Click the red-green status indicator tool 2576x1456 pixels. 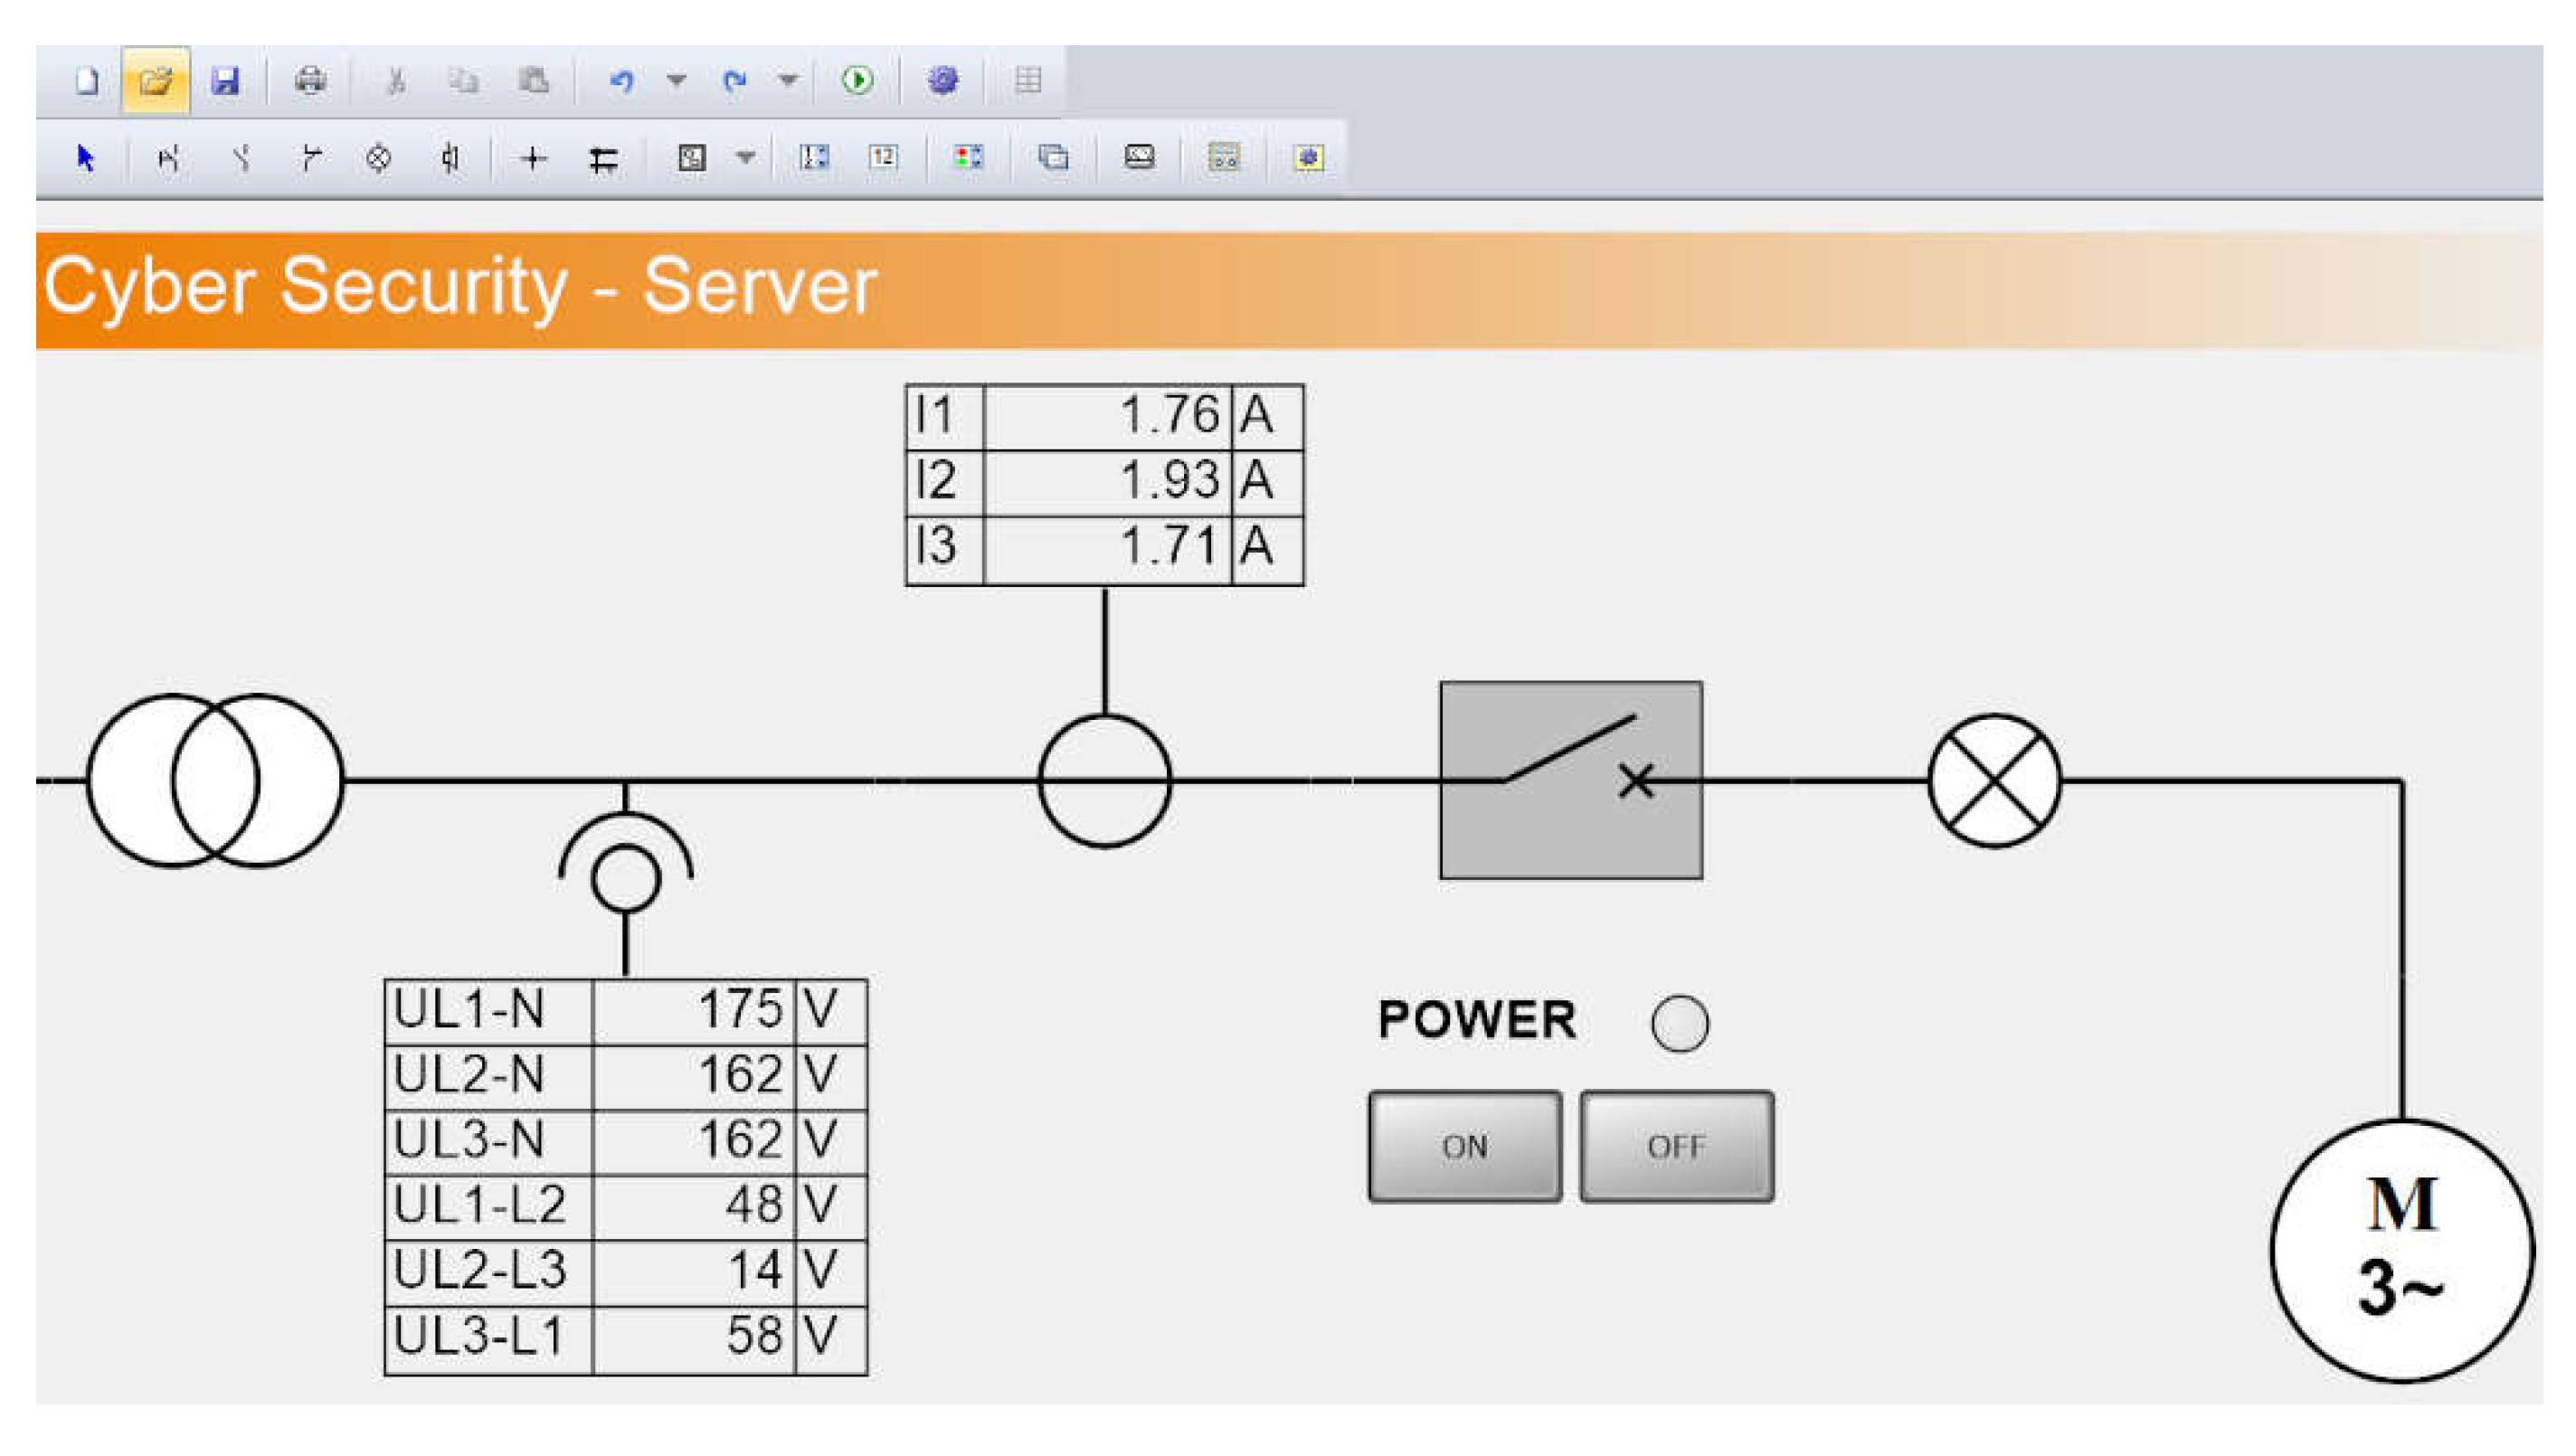(x=968, y=157)
